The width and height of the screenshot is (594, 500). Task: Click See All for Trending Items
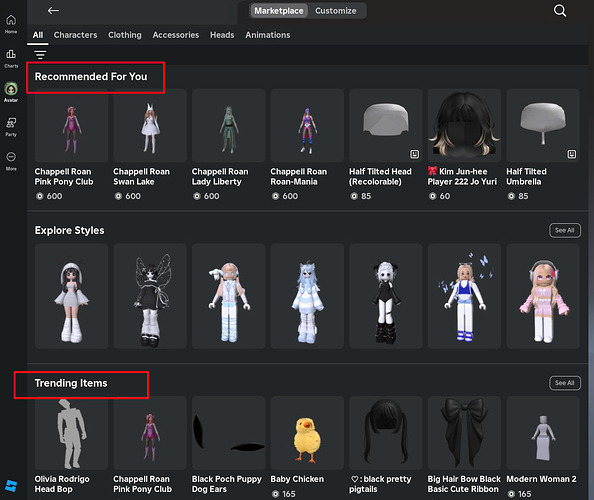[x=565, y=383]
